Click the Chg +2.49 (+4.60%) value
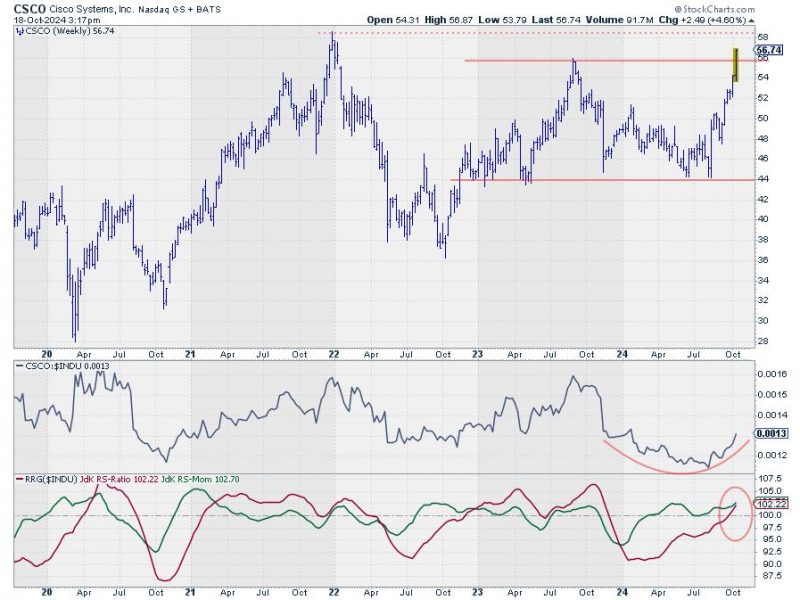 pyautogui.click(x=706, y=20)
